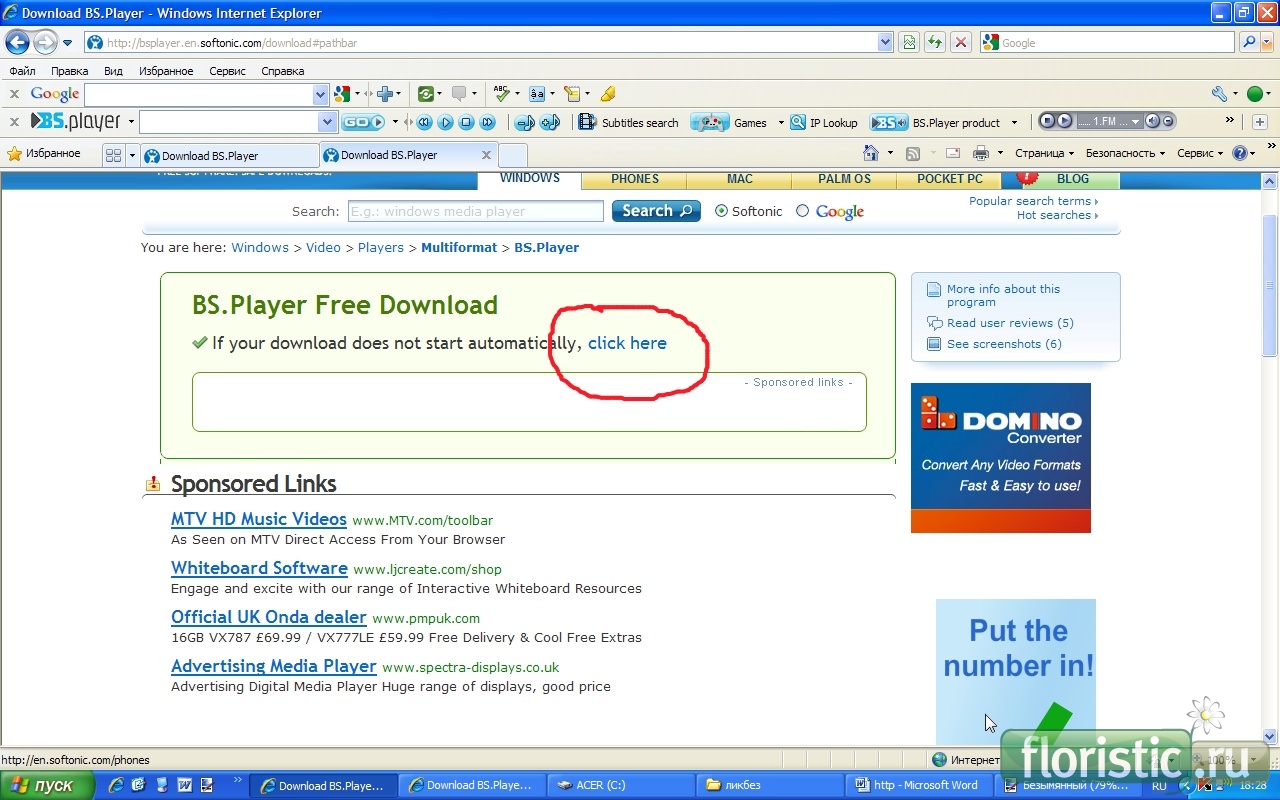The height and width of the screenshot is (800, 1280).
Task: Click the green Sidewiki icon in Google toolbar
Action: point(426,94)
